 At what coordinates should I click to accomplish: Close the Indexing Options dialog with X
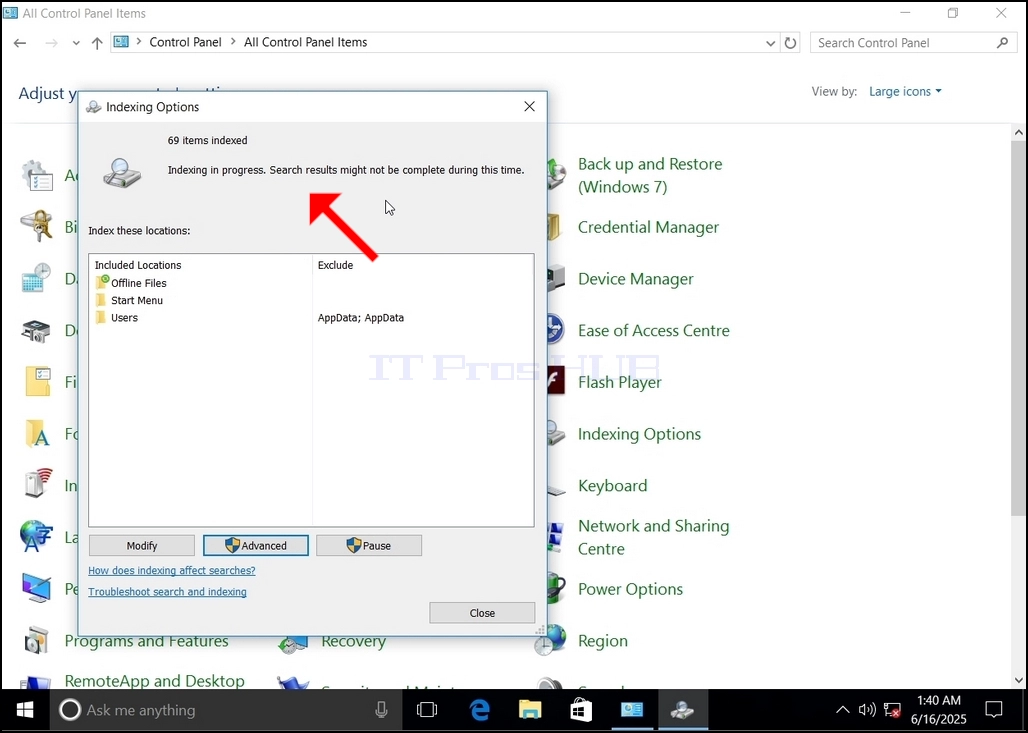530,106
